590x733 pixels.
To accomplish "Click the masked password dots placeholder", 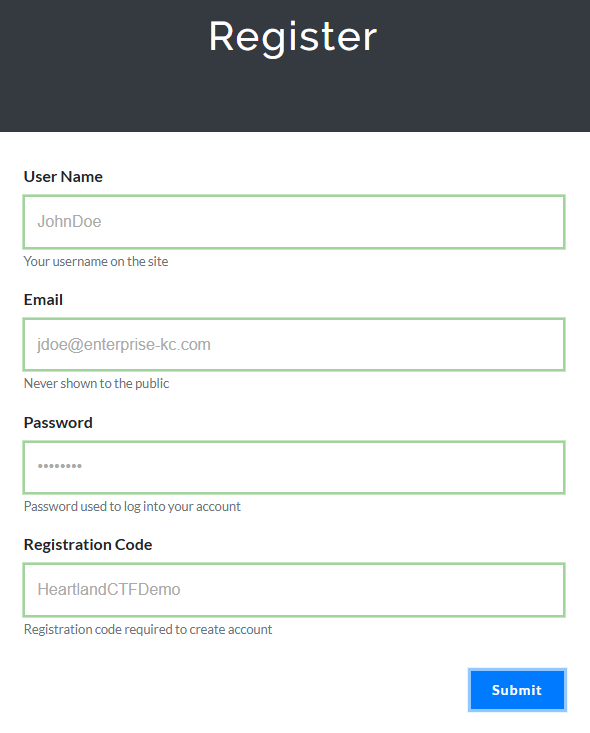I will [60, 466].
